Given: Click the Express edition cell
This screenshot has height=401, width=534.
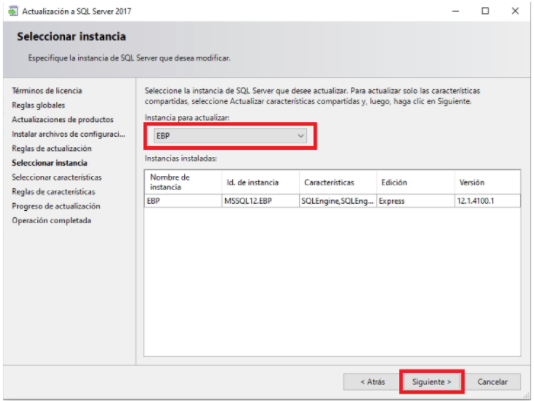Looking at the screenshot, I should coord(415,201).
